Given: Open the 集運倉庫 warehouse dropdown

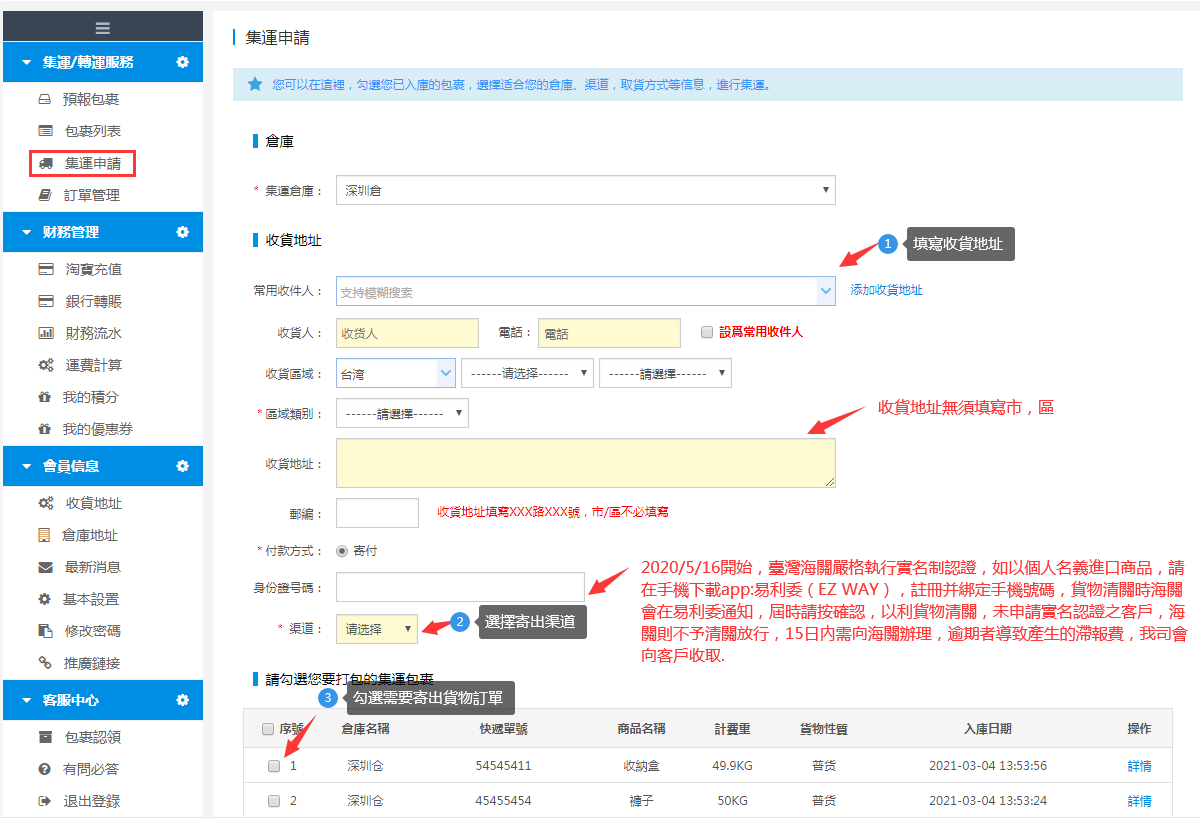Looking at the screenshot, I should 585,190.
